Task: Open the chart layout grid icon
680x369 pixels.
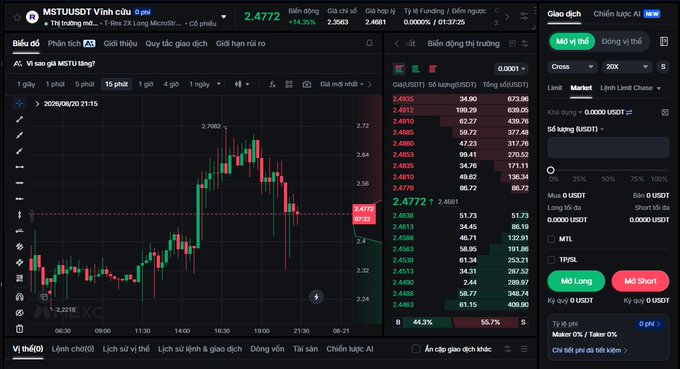Action: coord(289,84)
